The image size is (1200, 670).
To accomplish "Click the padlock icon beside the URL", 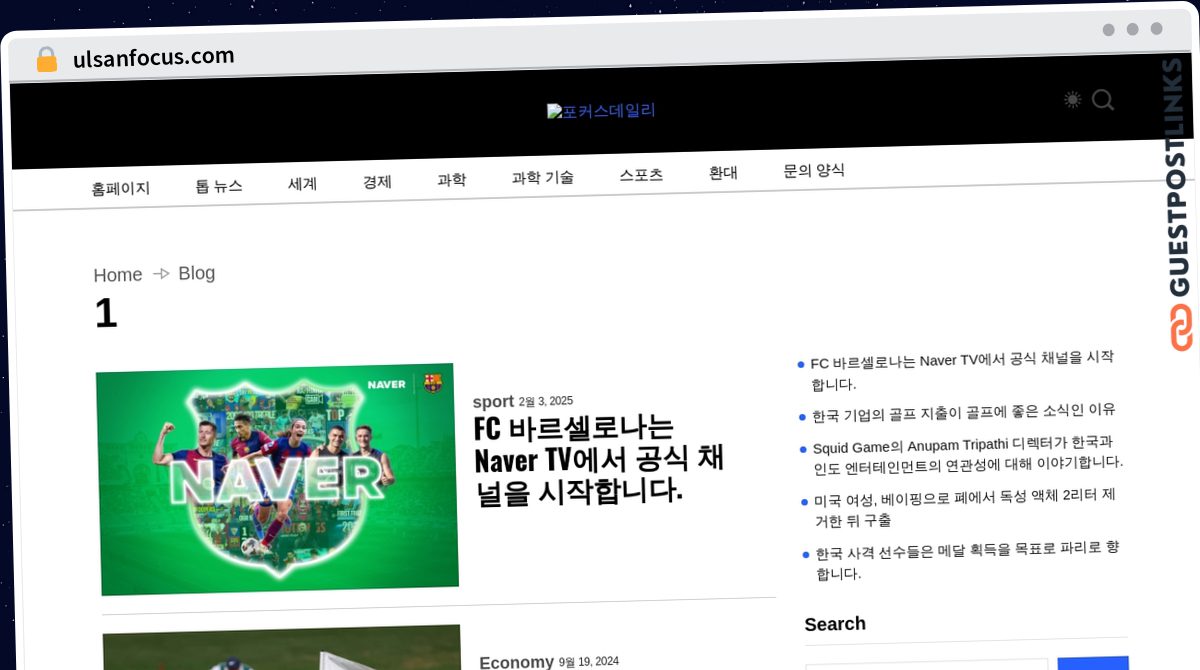I will (46, 59).
